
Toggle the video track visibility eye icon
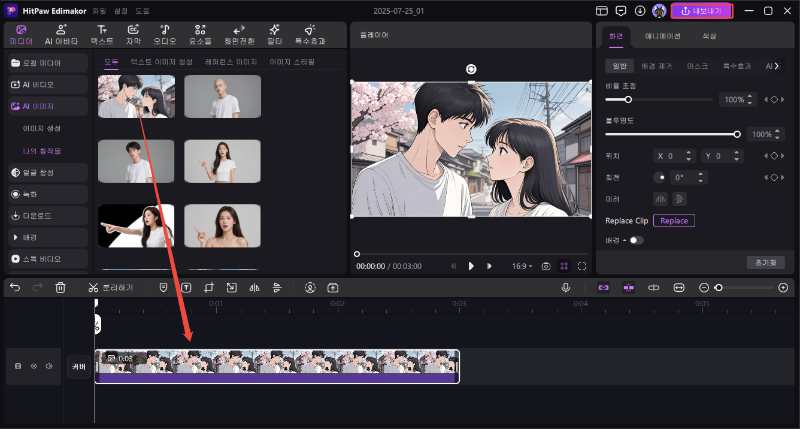click(x=34, y=366)
